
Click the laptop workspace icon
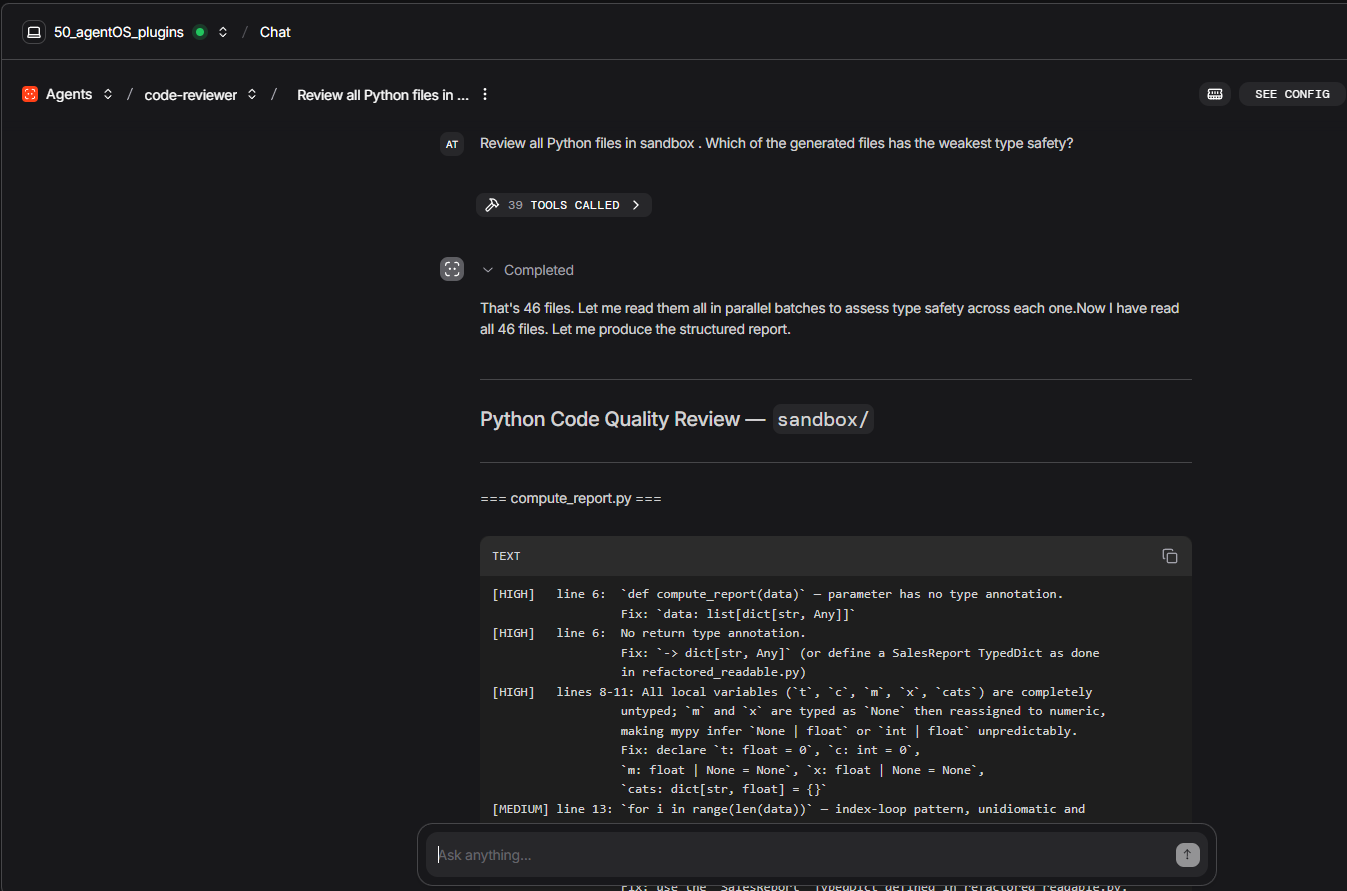point(34,32)
